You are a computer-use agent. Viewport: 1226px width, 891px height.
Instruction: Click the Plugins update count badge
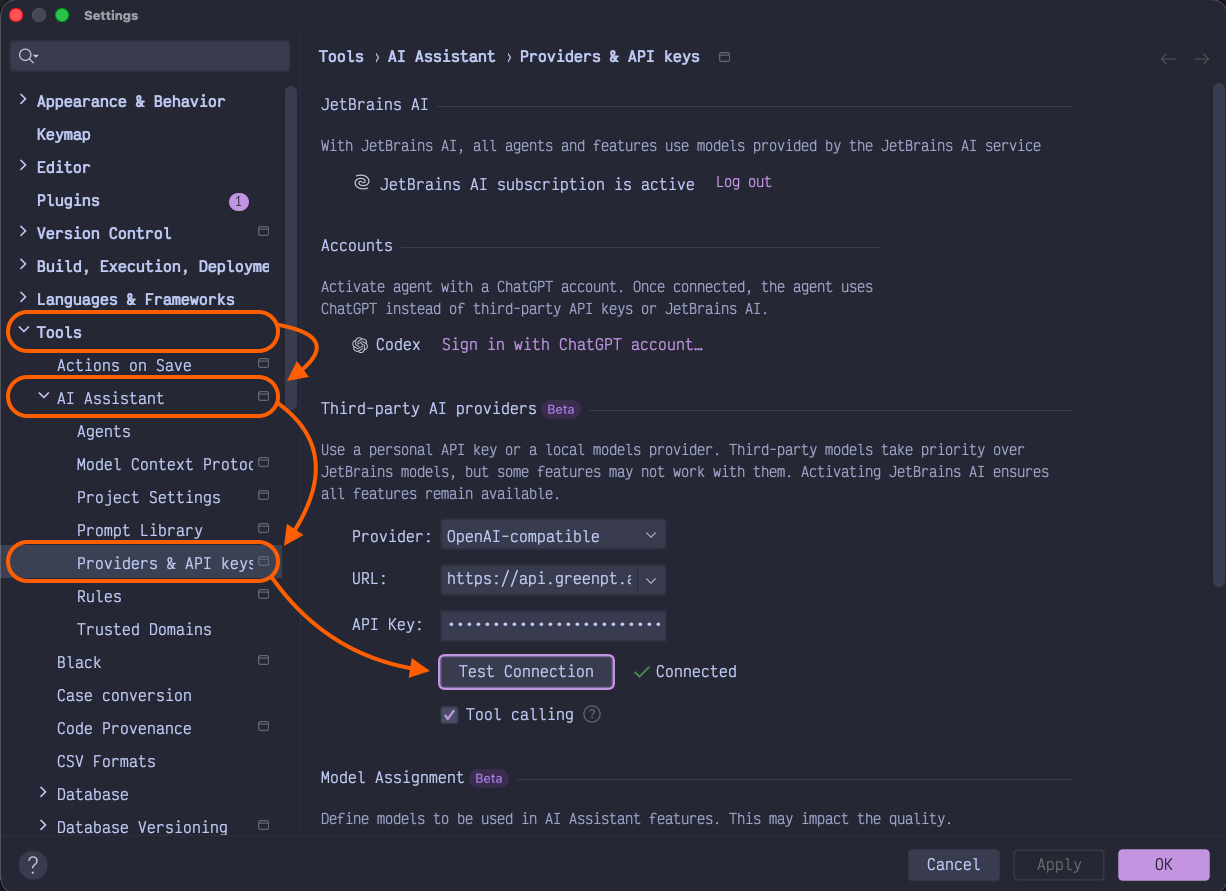pos(238,201)
